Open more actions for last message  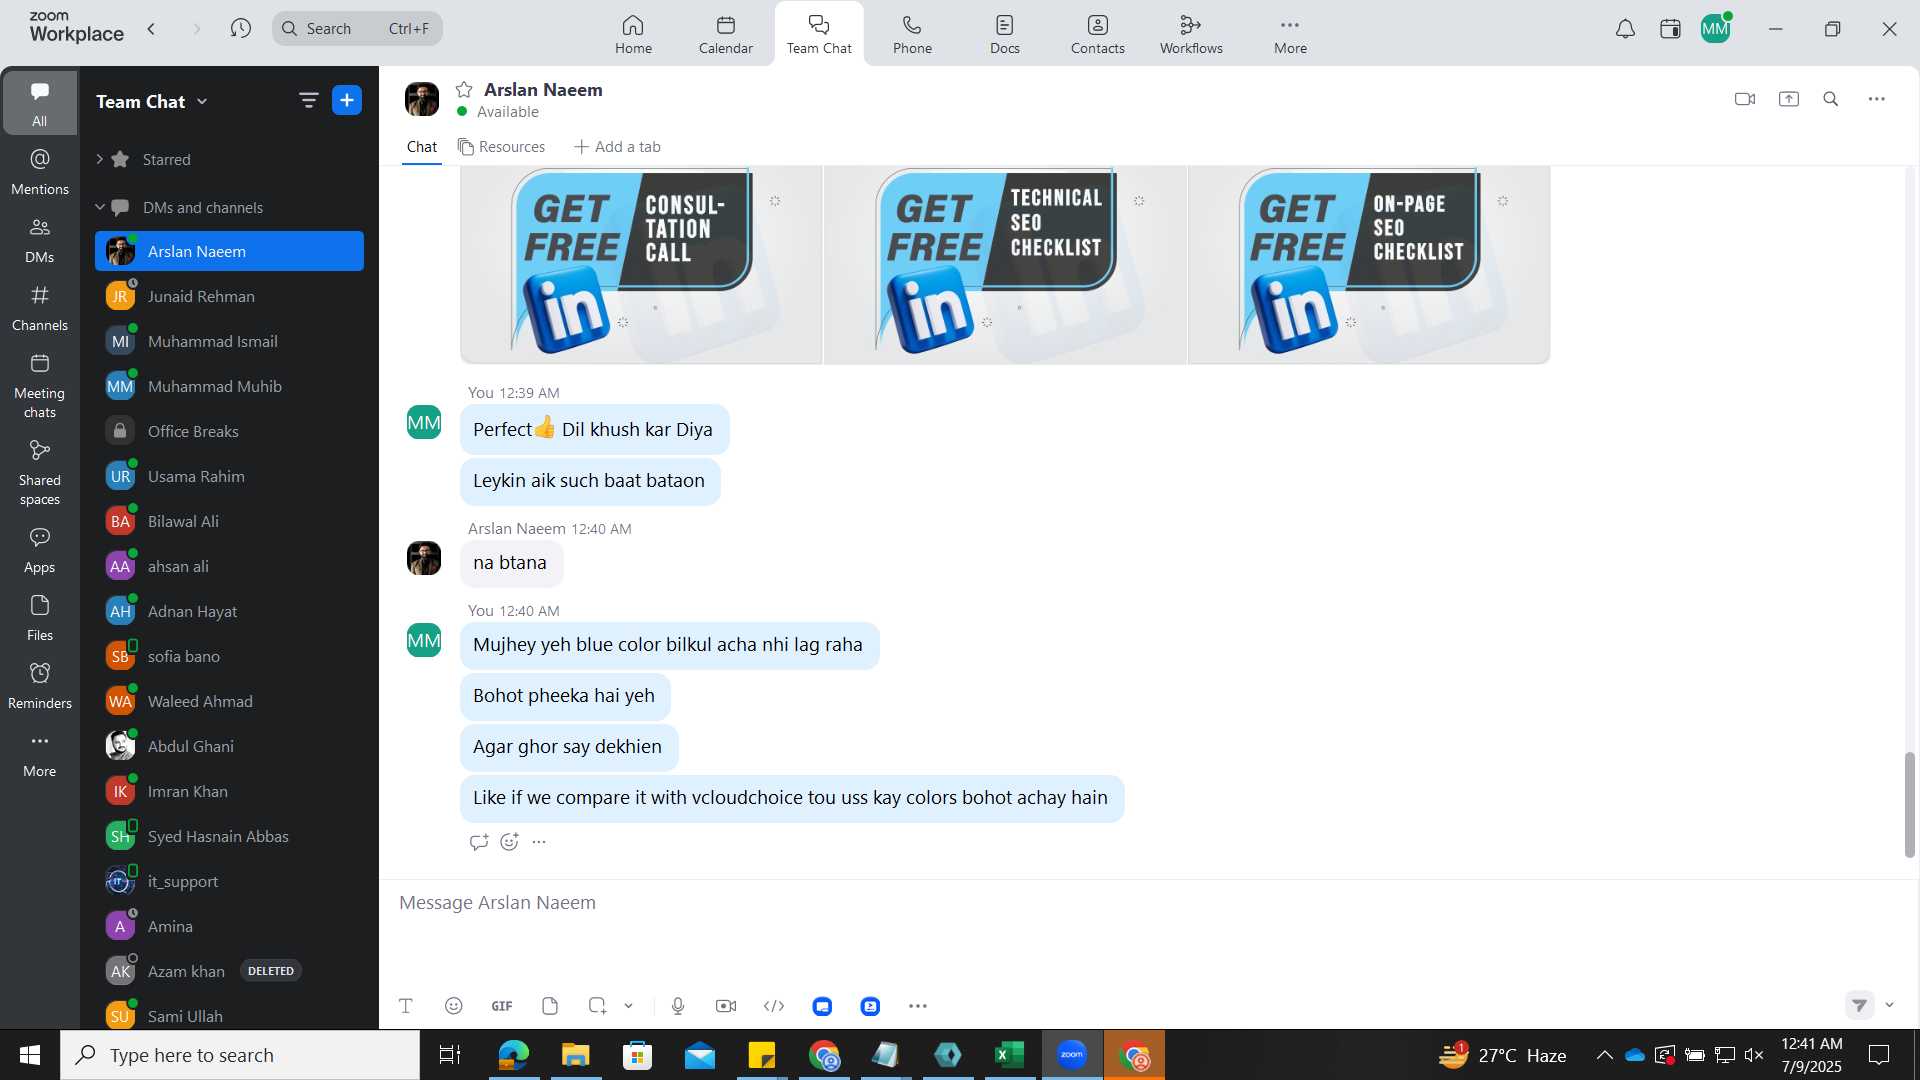pyautogui.click(x=539, y=842)
